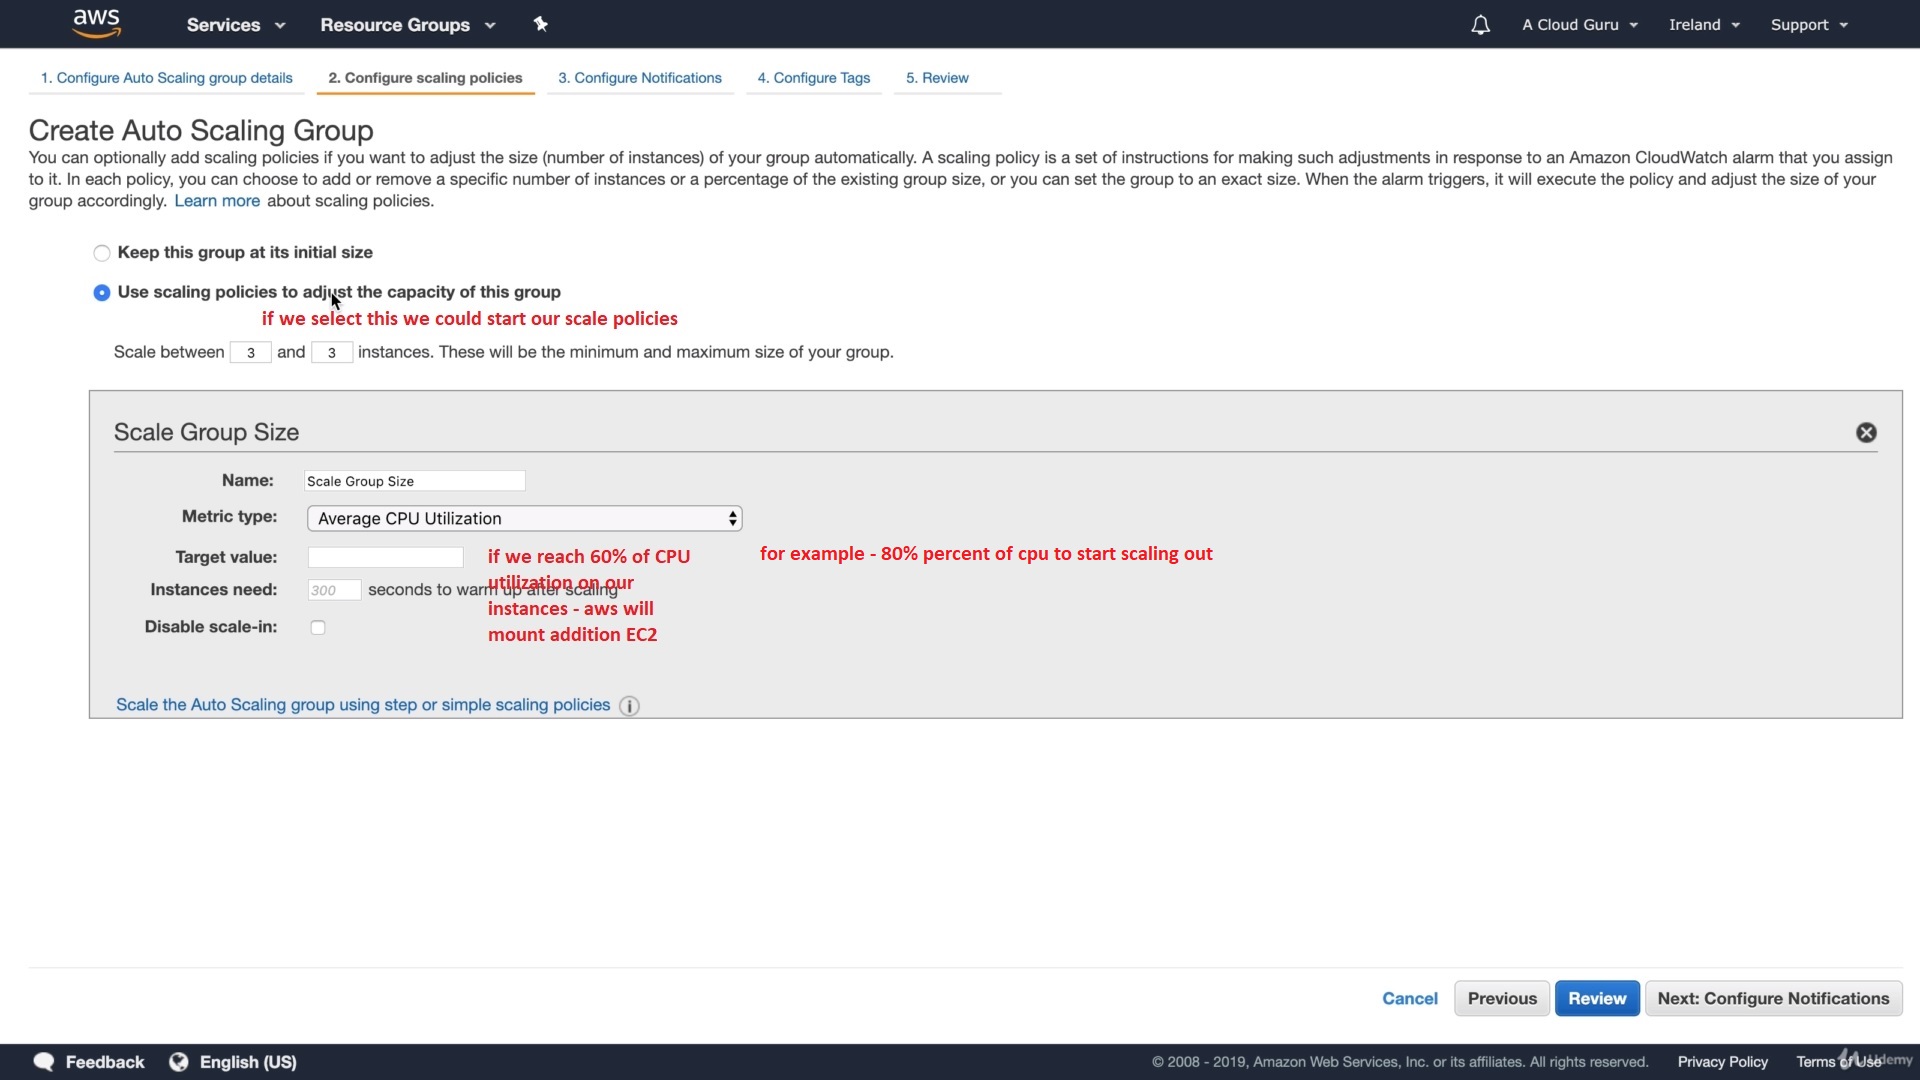Image resolution: width=1920 pixels, height=1080 pixels.
Task: Click the blue Review button
Action: click(1596, 998)
